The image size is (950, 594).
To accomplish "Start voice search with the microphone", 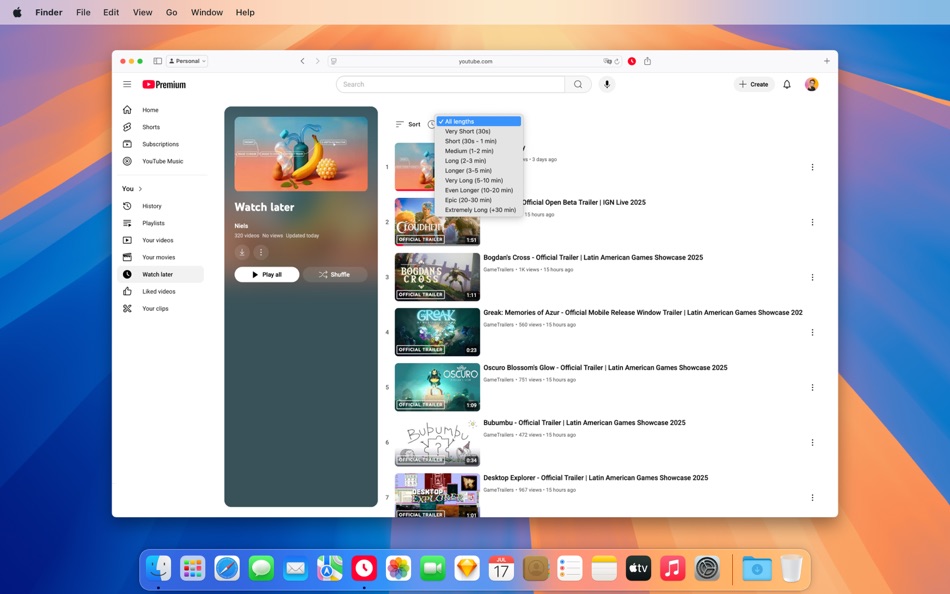I will (606, 84).
